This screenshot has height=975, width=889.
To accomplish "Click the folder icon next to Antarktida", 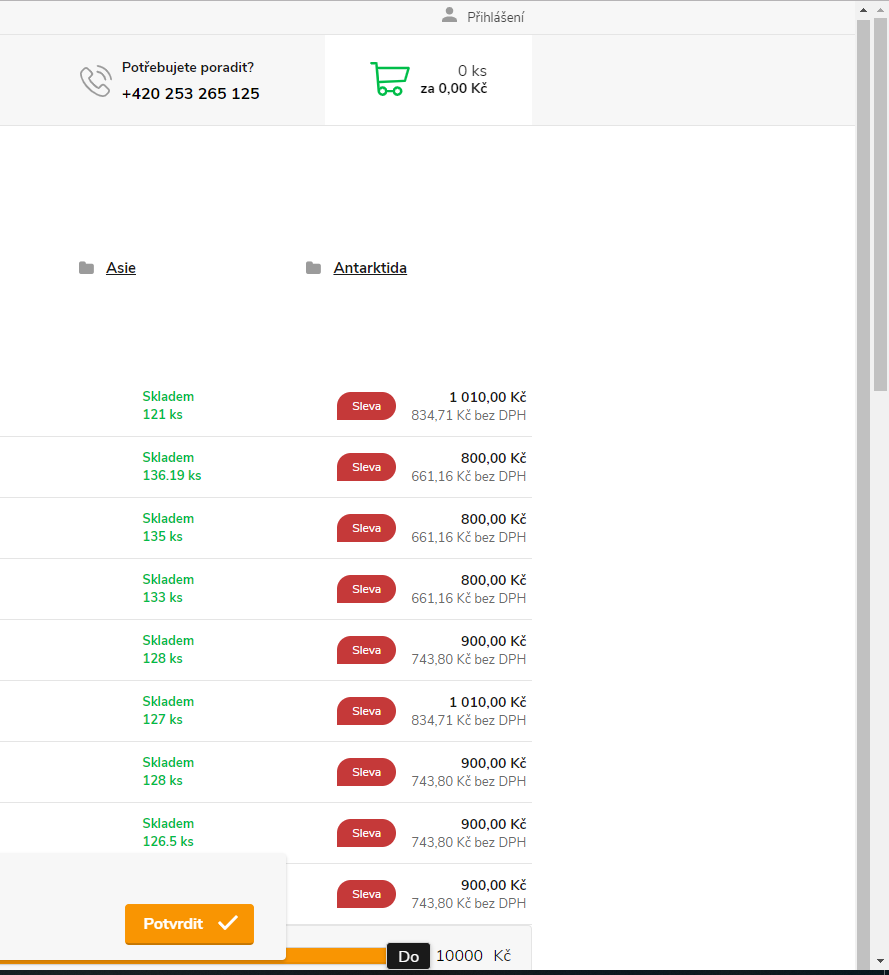I will [x=314, y=268].
